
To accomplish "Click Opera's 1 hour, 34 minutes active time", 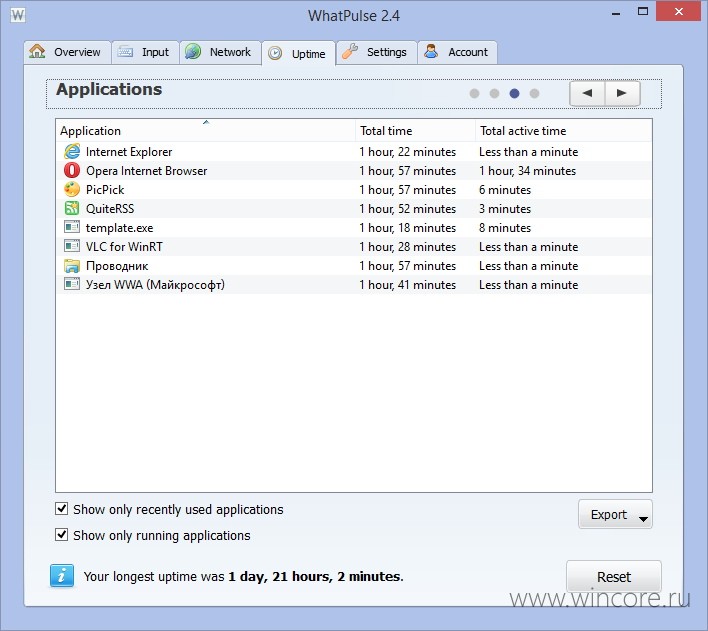I will tap(527, 171).
